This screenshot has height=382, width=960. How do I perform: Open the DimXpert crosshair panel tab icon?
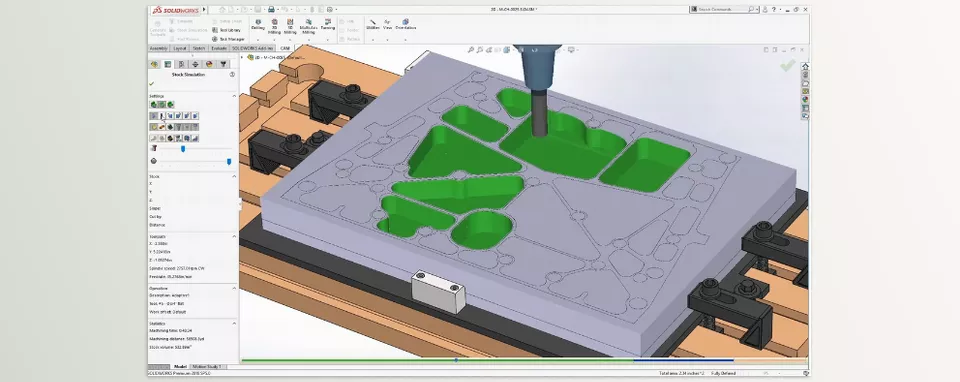coord(195,64)
